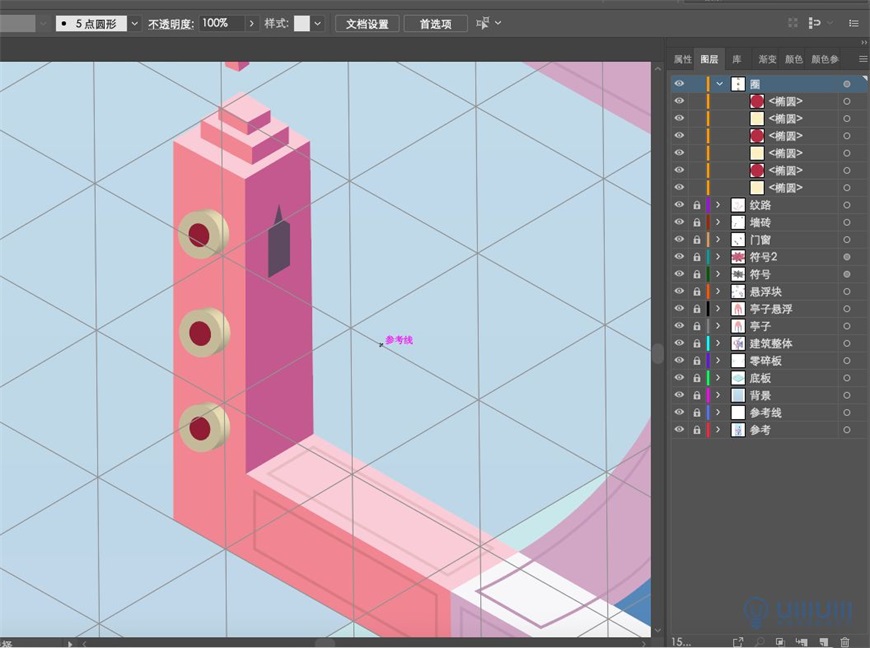Expand the 亭子 layer
Screen dimensions: 870x648
pos(719,325)
